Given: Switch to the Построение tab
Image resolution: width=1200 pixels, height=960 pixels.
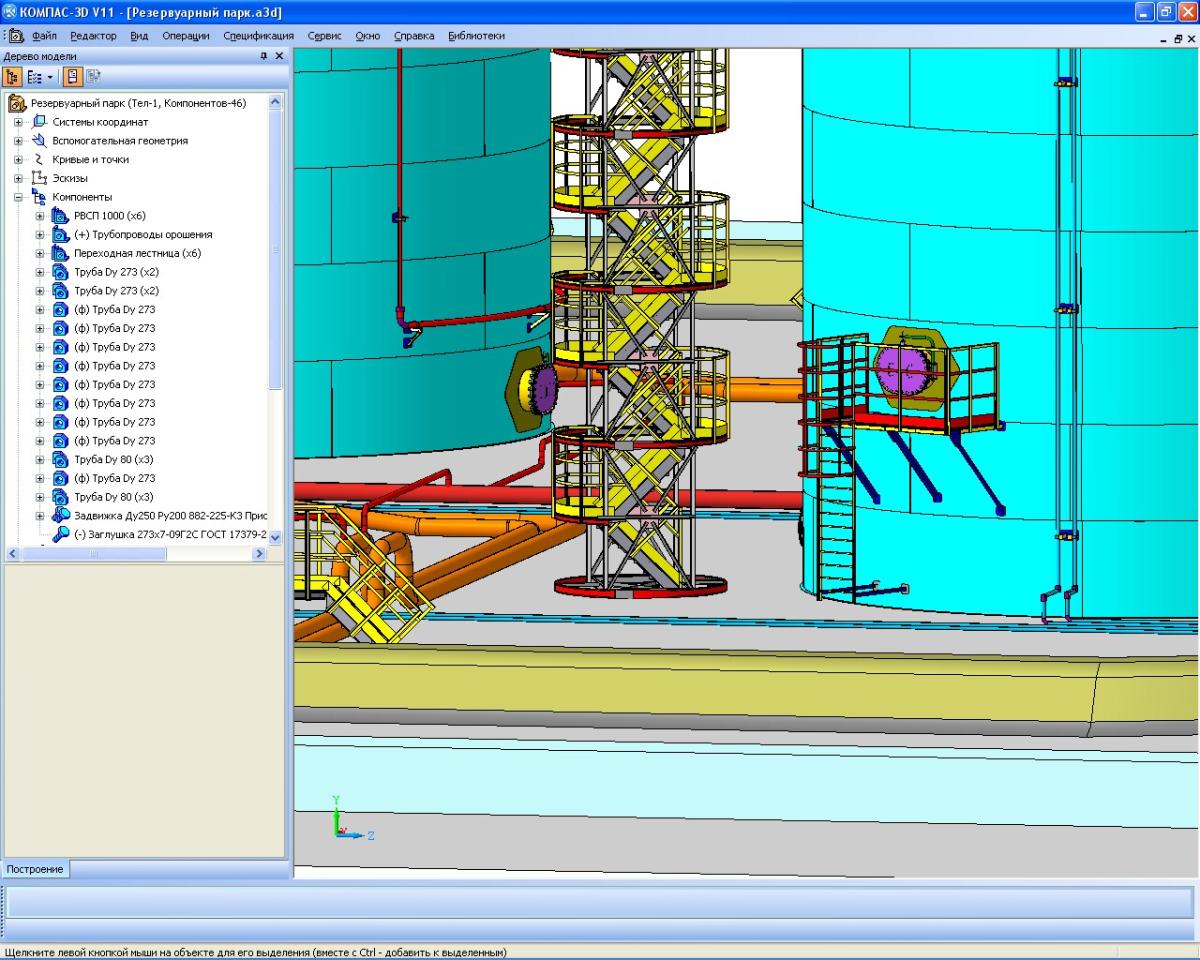Looking at the screenshot, I should click(x=35, y=869).
